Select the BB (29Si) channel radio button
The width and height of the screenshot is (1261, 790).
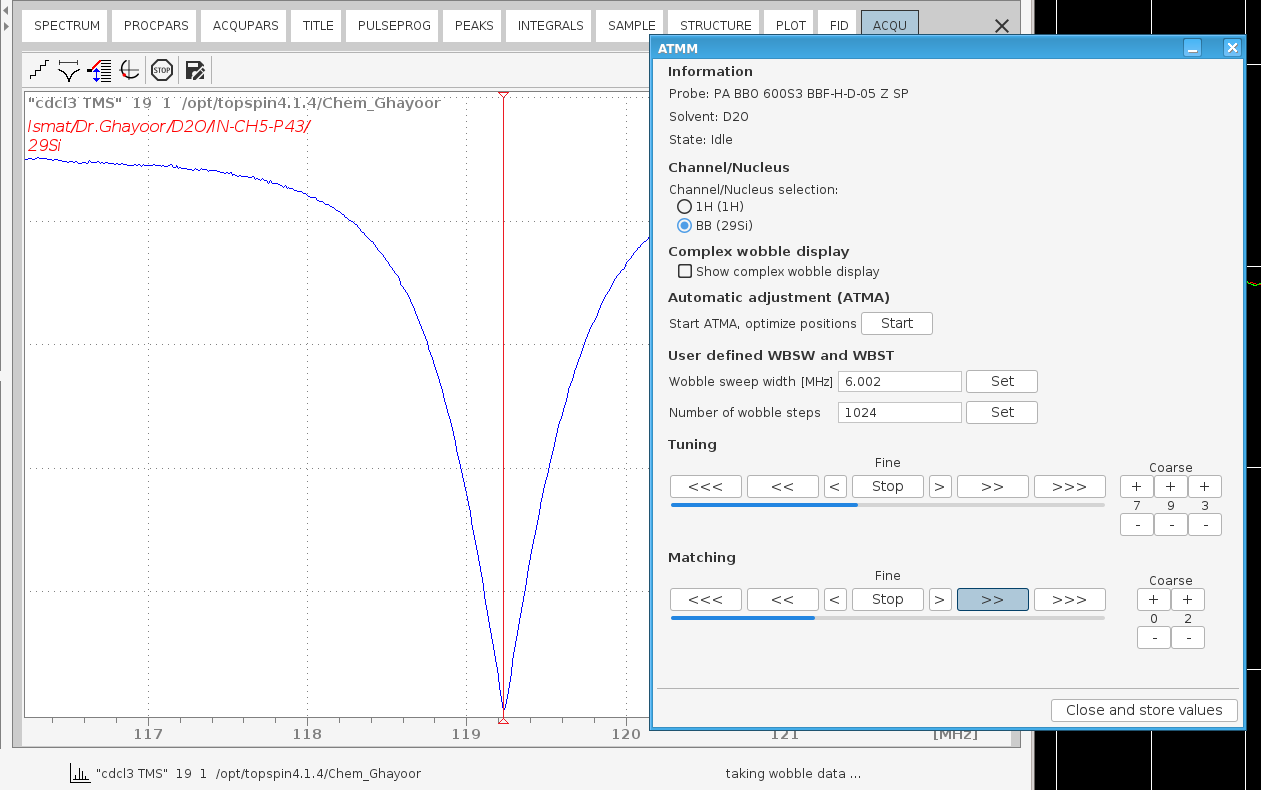(x=685, y=225)
